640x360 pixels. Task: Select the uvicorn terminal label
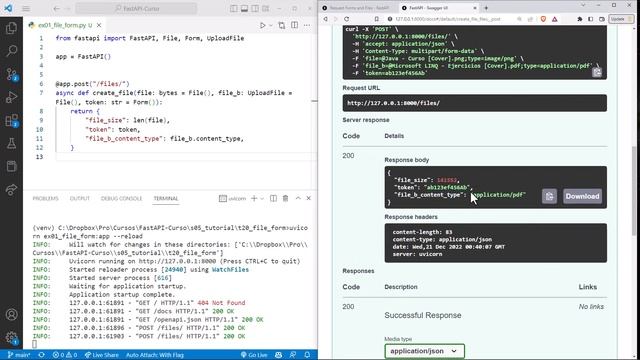click(x=233, y=198)
